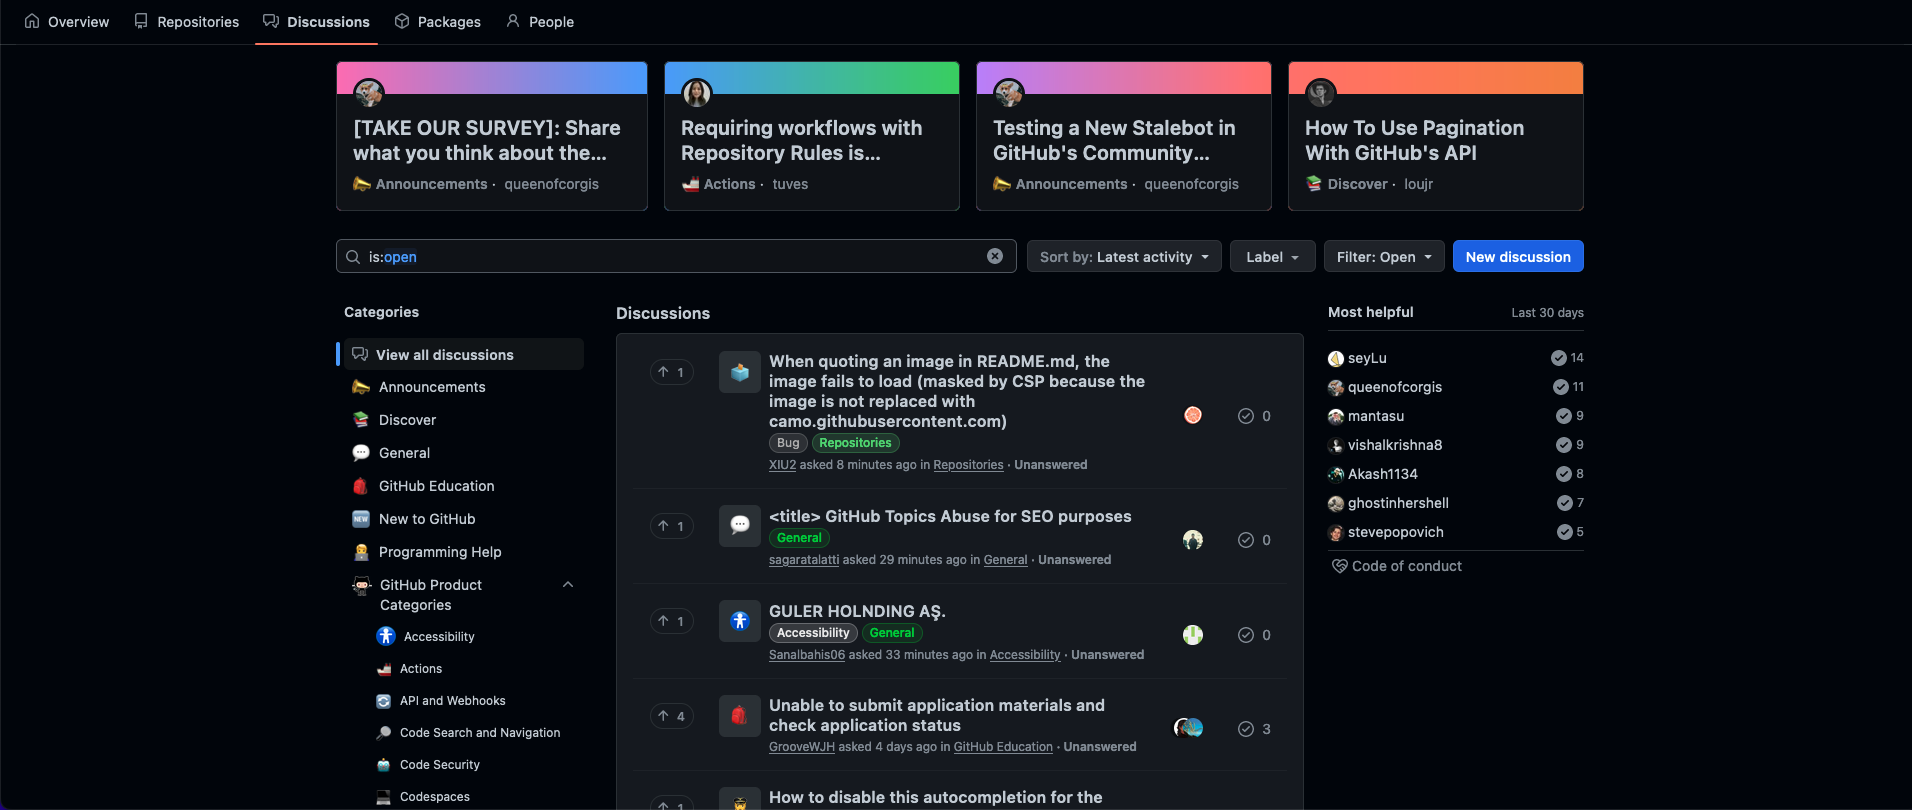Click the category icon beside README.md image discussion
Screen dimensions: 1912x810
[x=740, y=372]
